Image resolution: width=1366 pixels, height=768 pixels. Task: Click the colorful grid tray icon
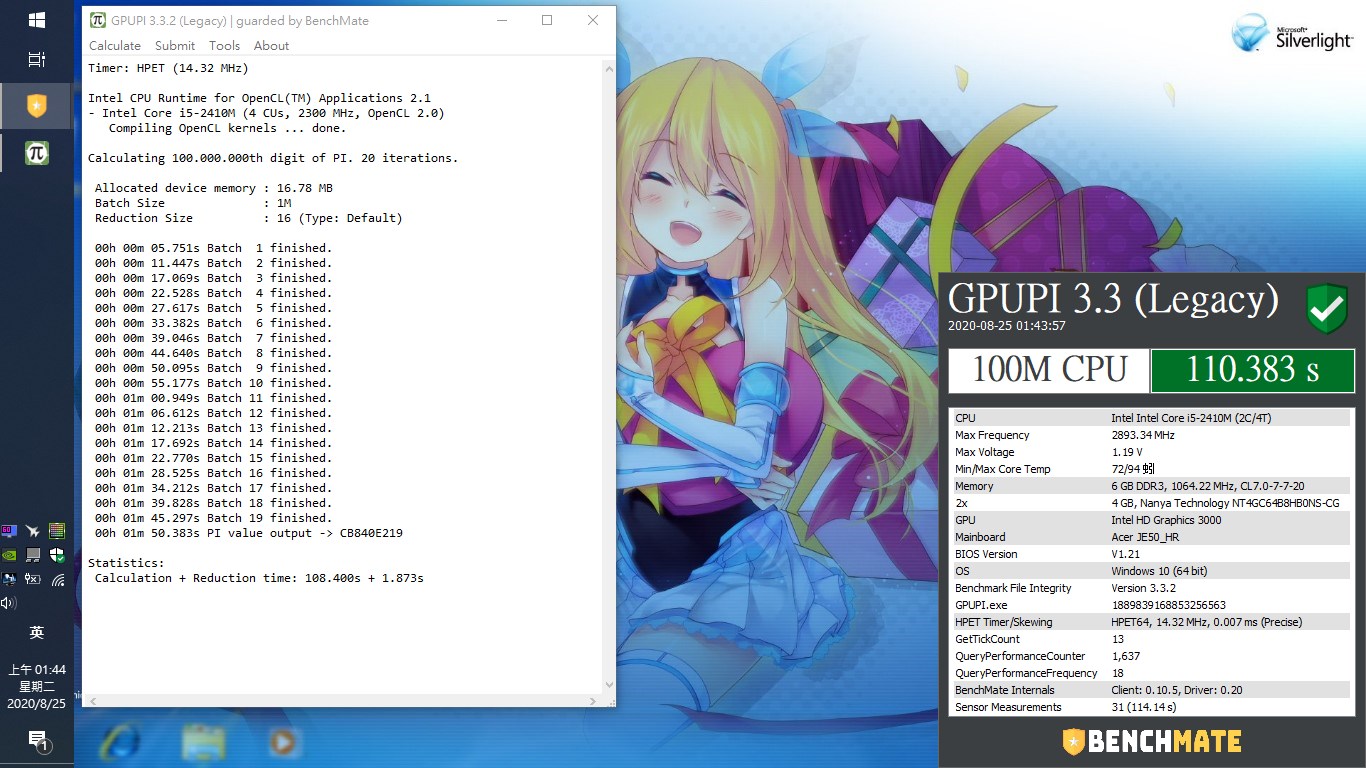click(57, 531)
